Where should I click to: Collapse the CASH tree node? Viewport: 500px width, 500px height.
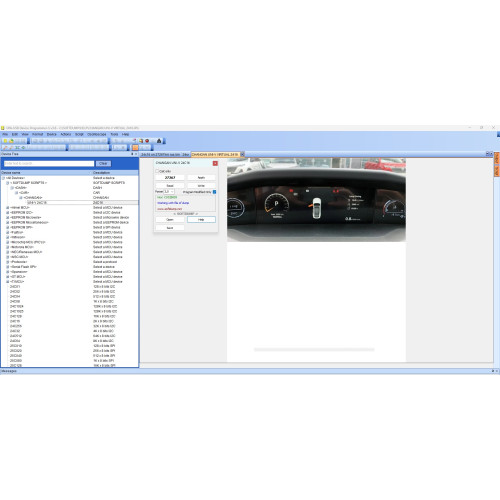coord(12,188)
